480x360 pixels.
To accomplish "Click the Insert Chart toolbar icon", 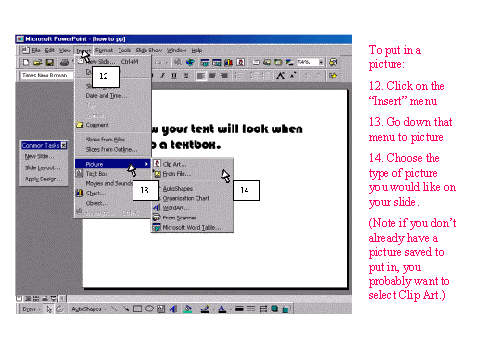I will (228, 62).
